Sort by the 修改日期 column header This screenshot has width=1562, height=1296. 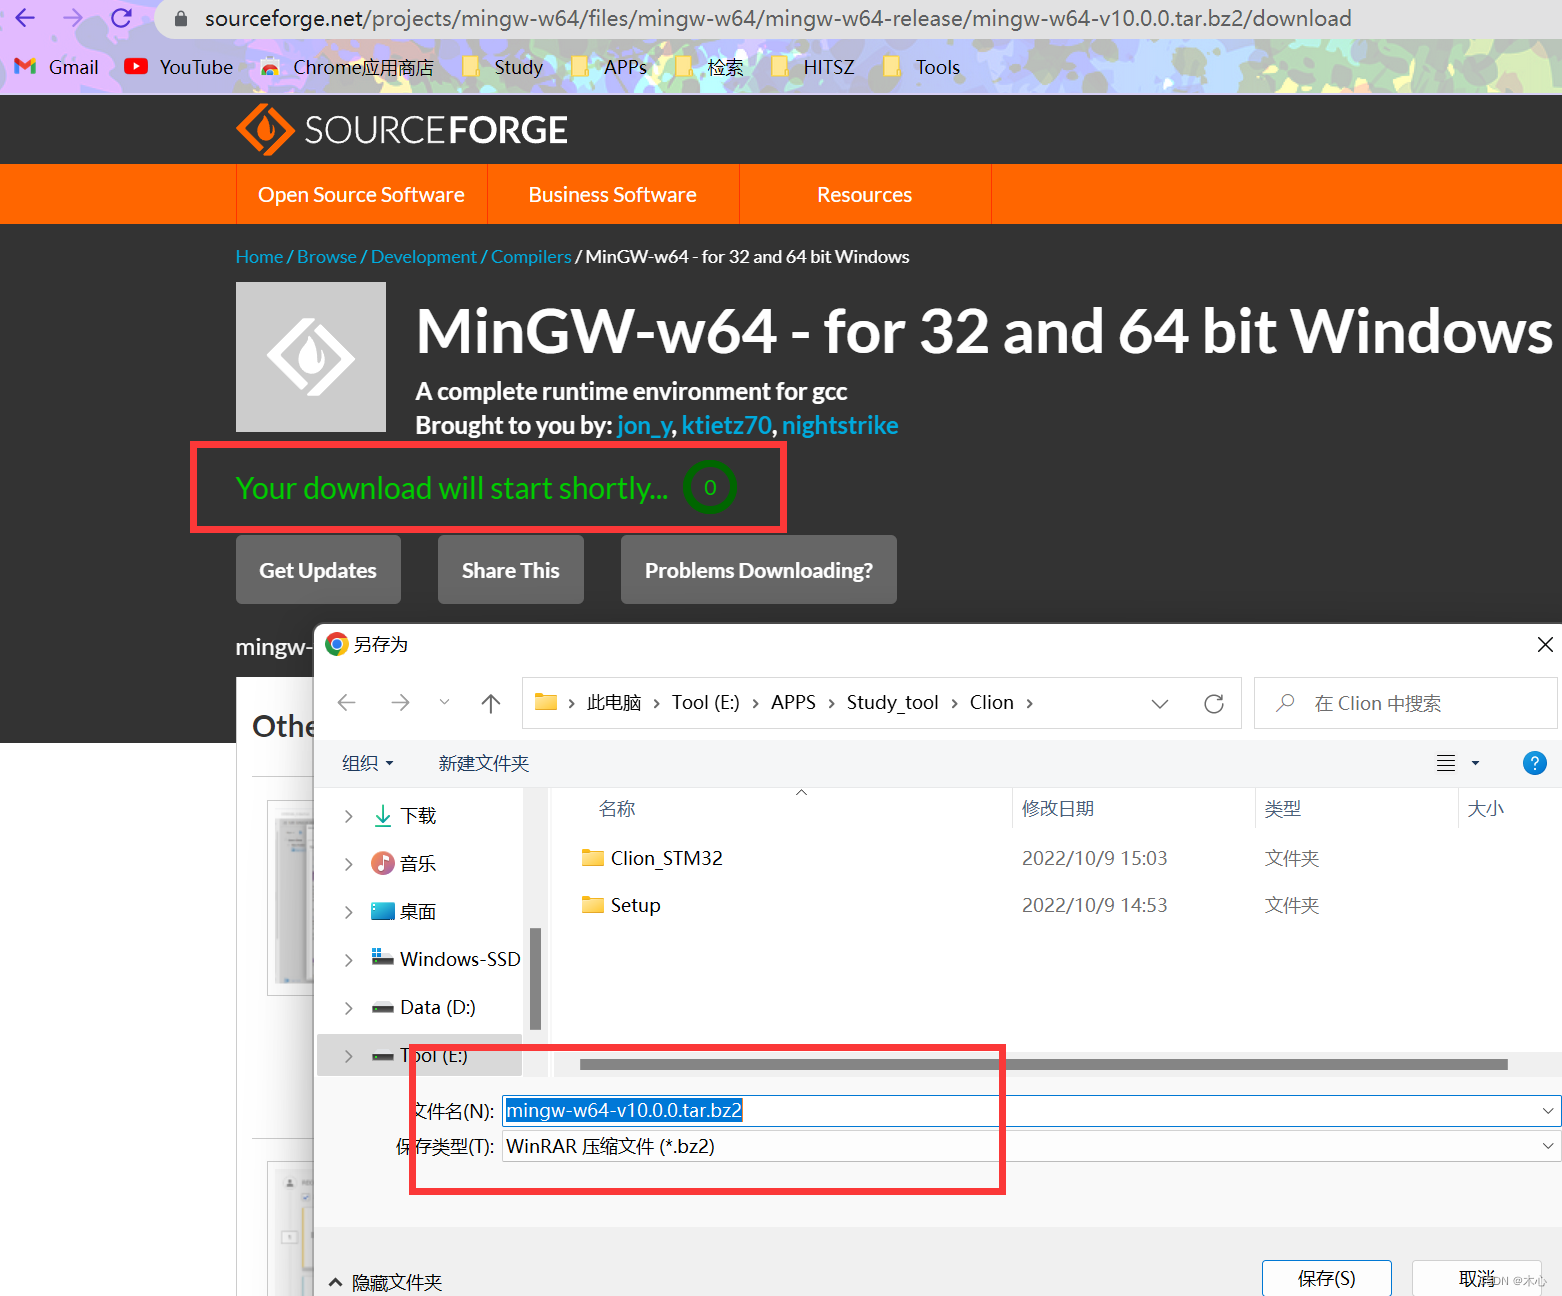click(x=1057, y=808)
